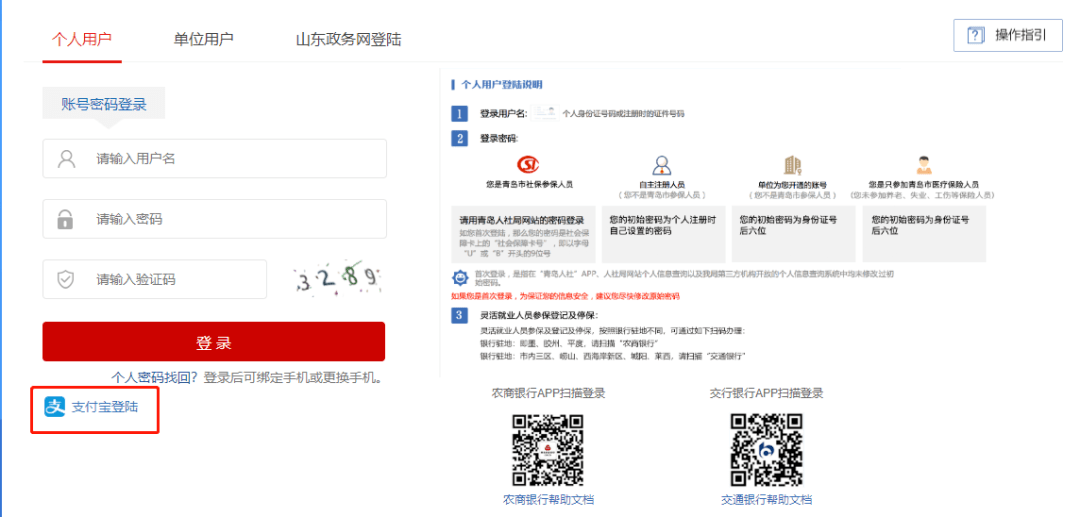Click 您是青岛市社保参保人员 label
The image size is (1080, 517).
click(x=529, y=185)
